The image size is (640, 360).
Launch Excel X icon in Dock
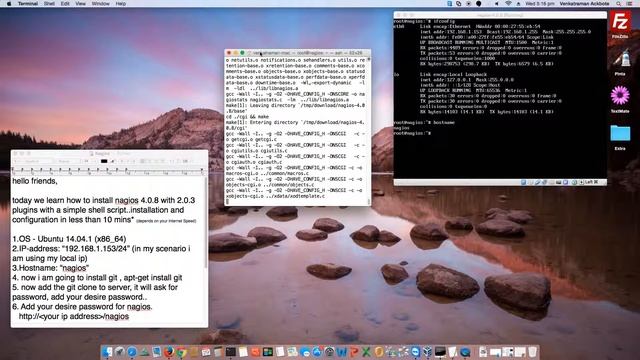click(x=366, y=352)
